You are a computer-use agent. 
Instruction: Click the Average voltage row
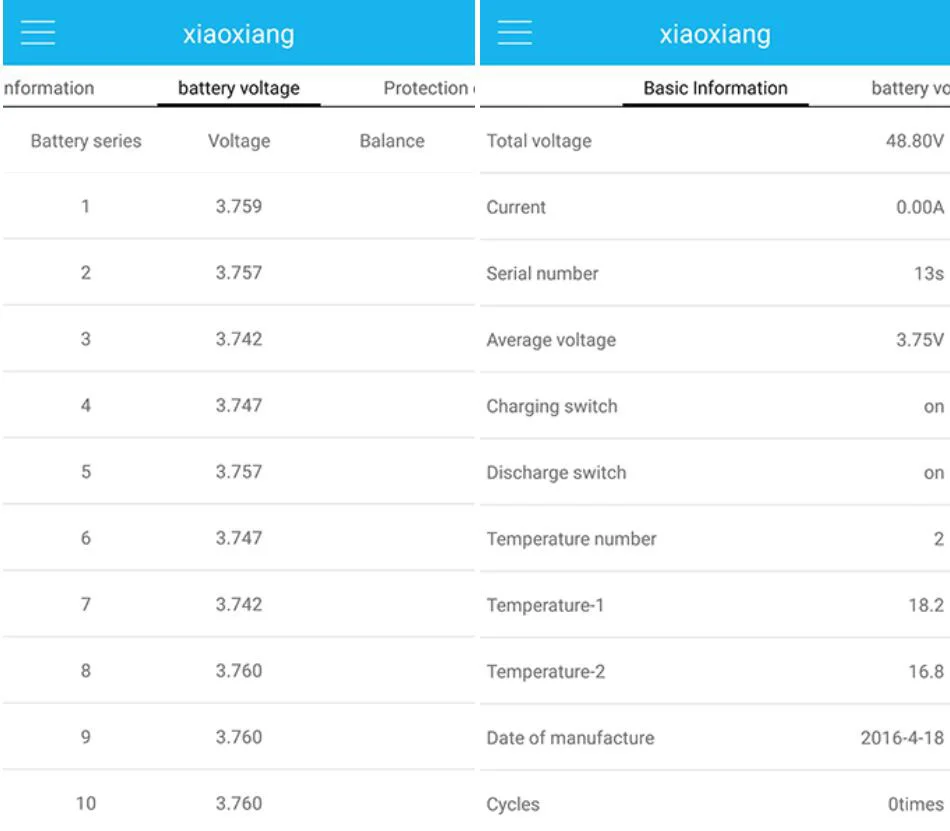(x=715, y=340)
